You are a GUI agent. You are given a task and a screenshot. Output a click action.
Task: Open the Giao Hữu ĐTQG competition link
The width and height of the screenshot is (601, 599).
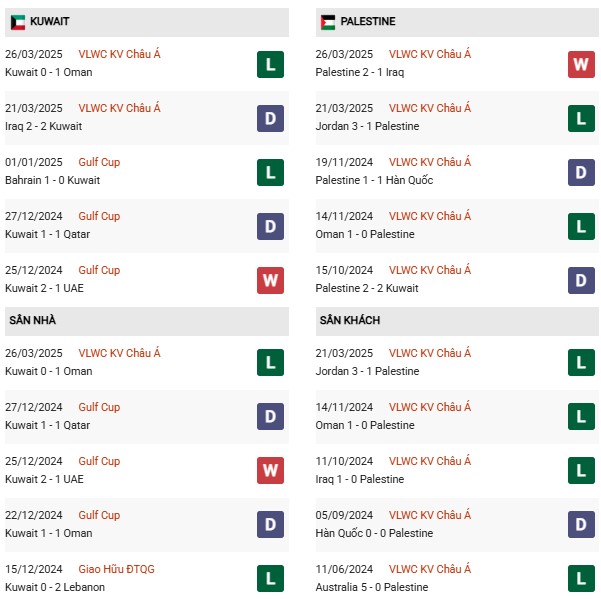pos(116,569)
